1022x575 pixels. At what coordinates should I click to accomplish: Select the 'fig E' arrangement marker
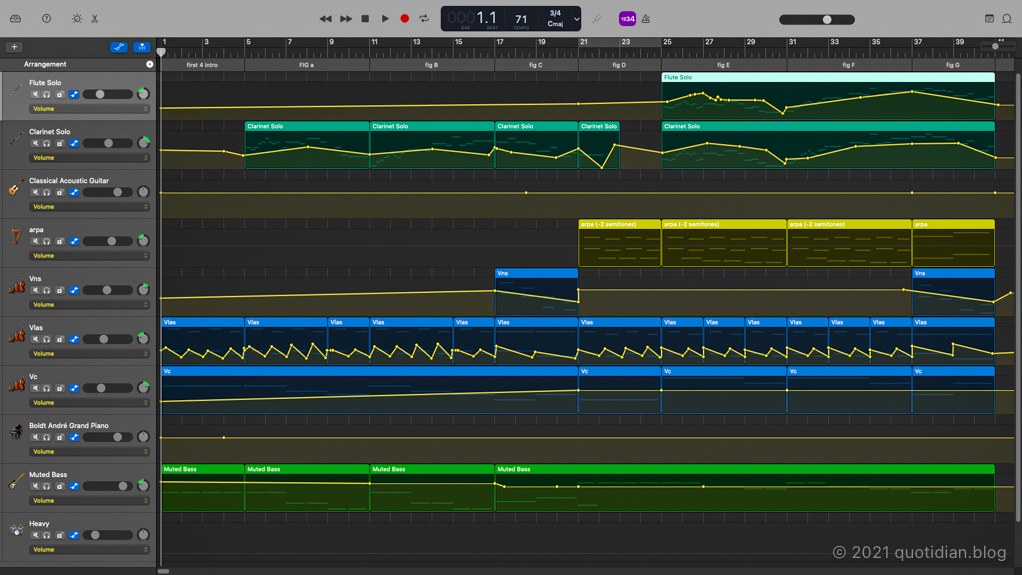tap(723, 65)
